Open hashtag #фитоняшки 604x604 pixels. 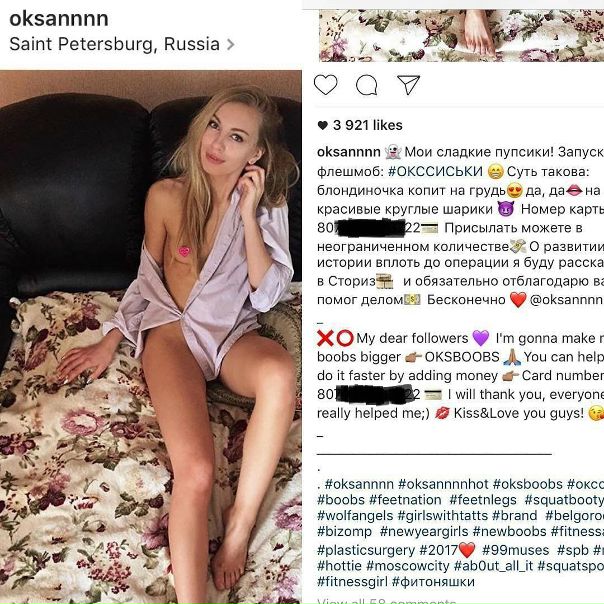433,582
